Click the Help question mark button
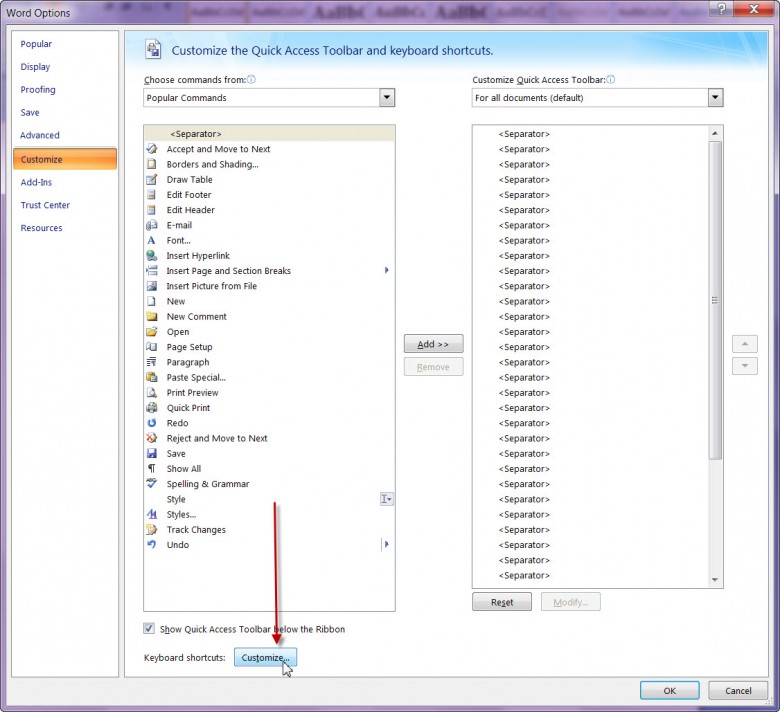780x712 pixels. (722, 7)
